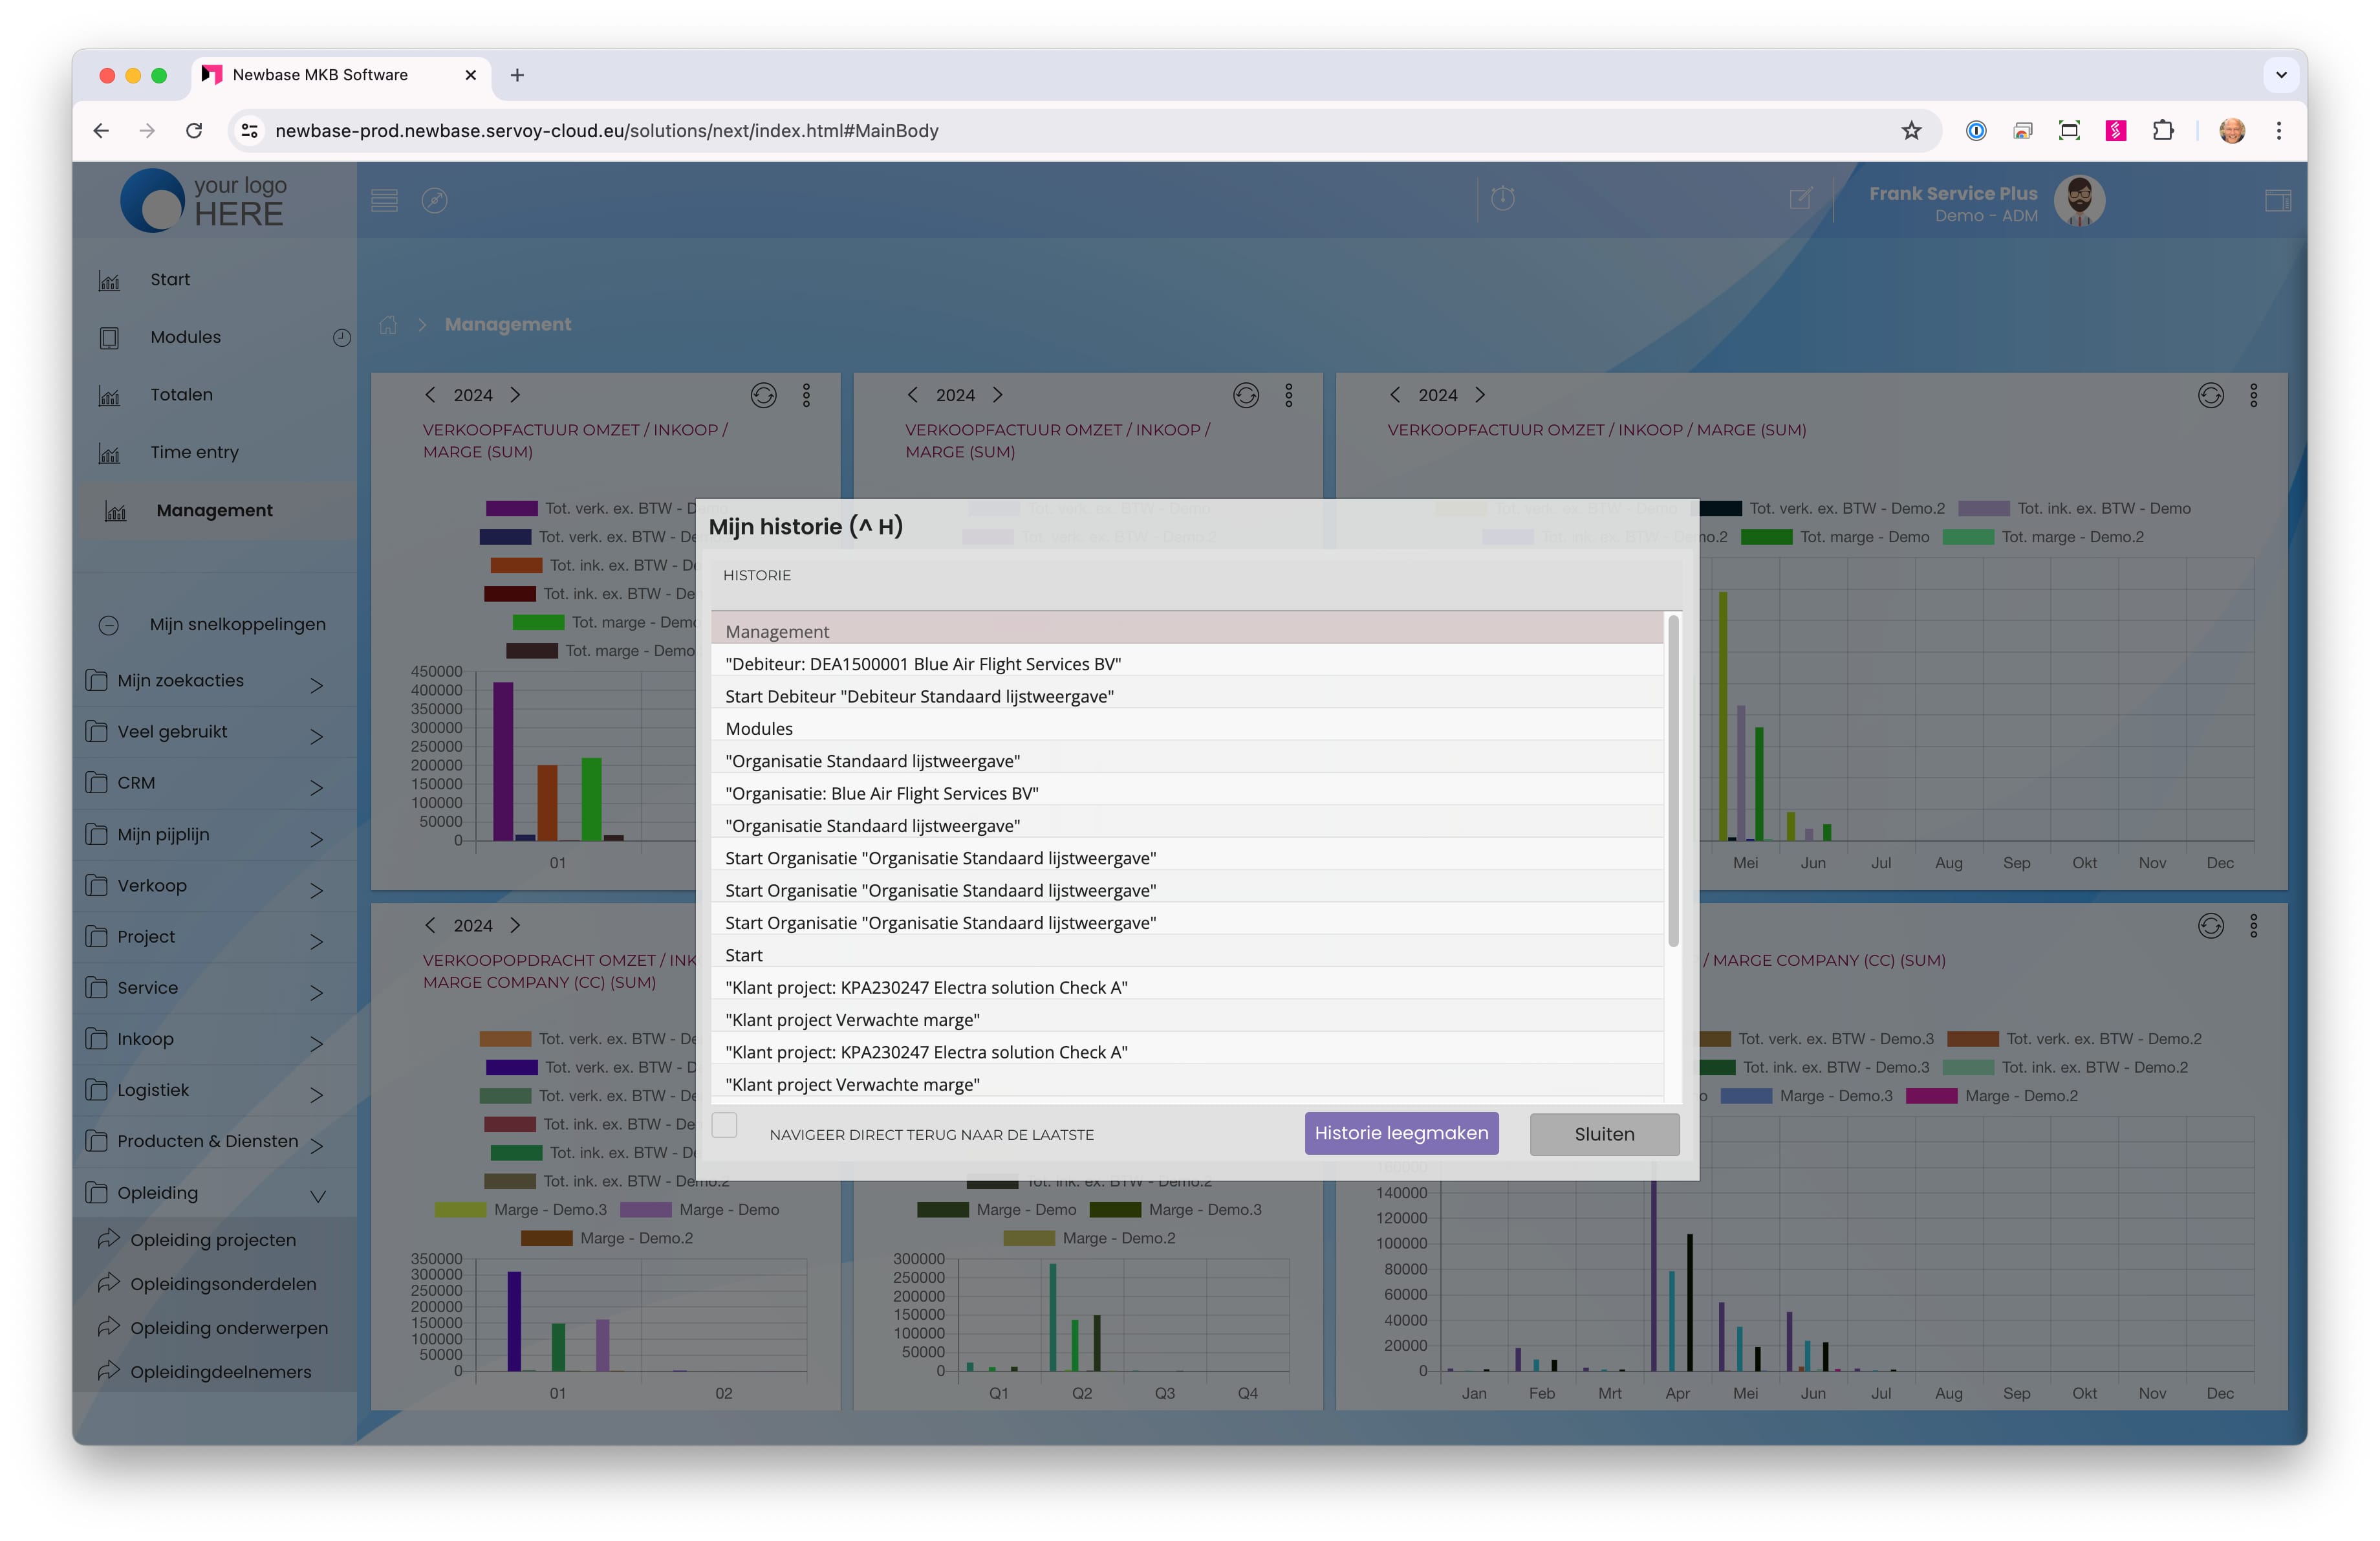Click the compass icon in top toolbar
This screenshot has width=2380, height=1541.
(x=434, y=200)
